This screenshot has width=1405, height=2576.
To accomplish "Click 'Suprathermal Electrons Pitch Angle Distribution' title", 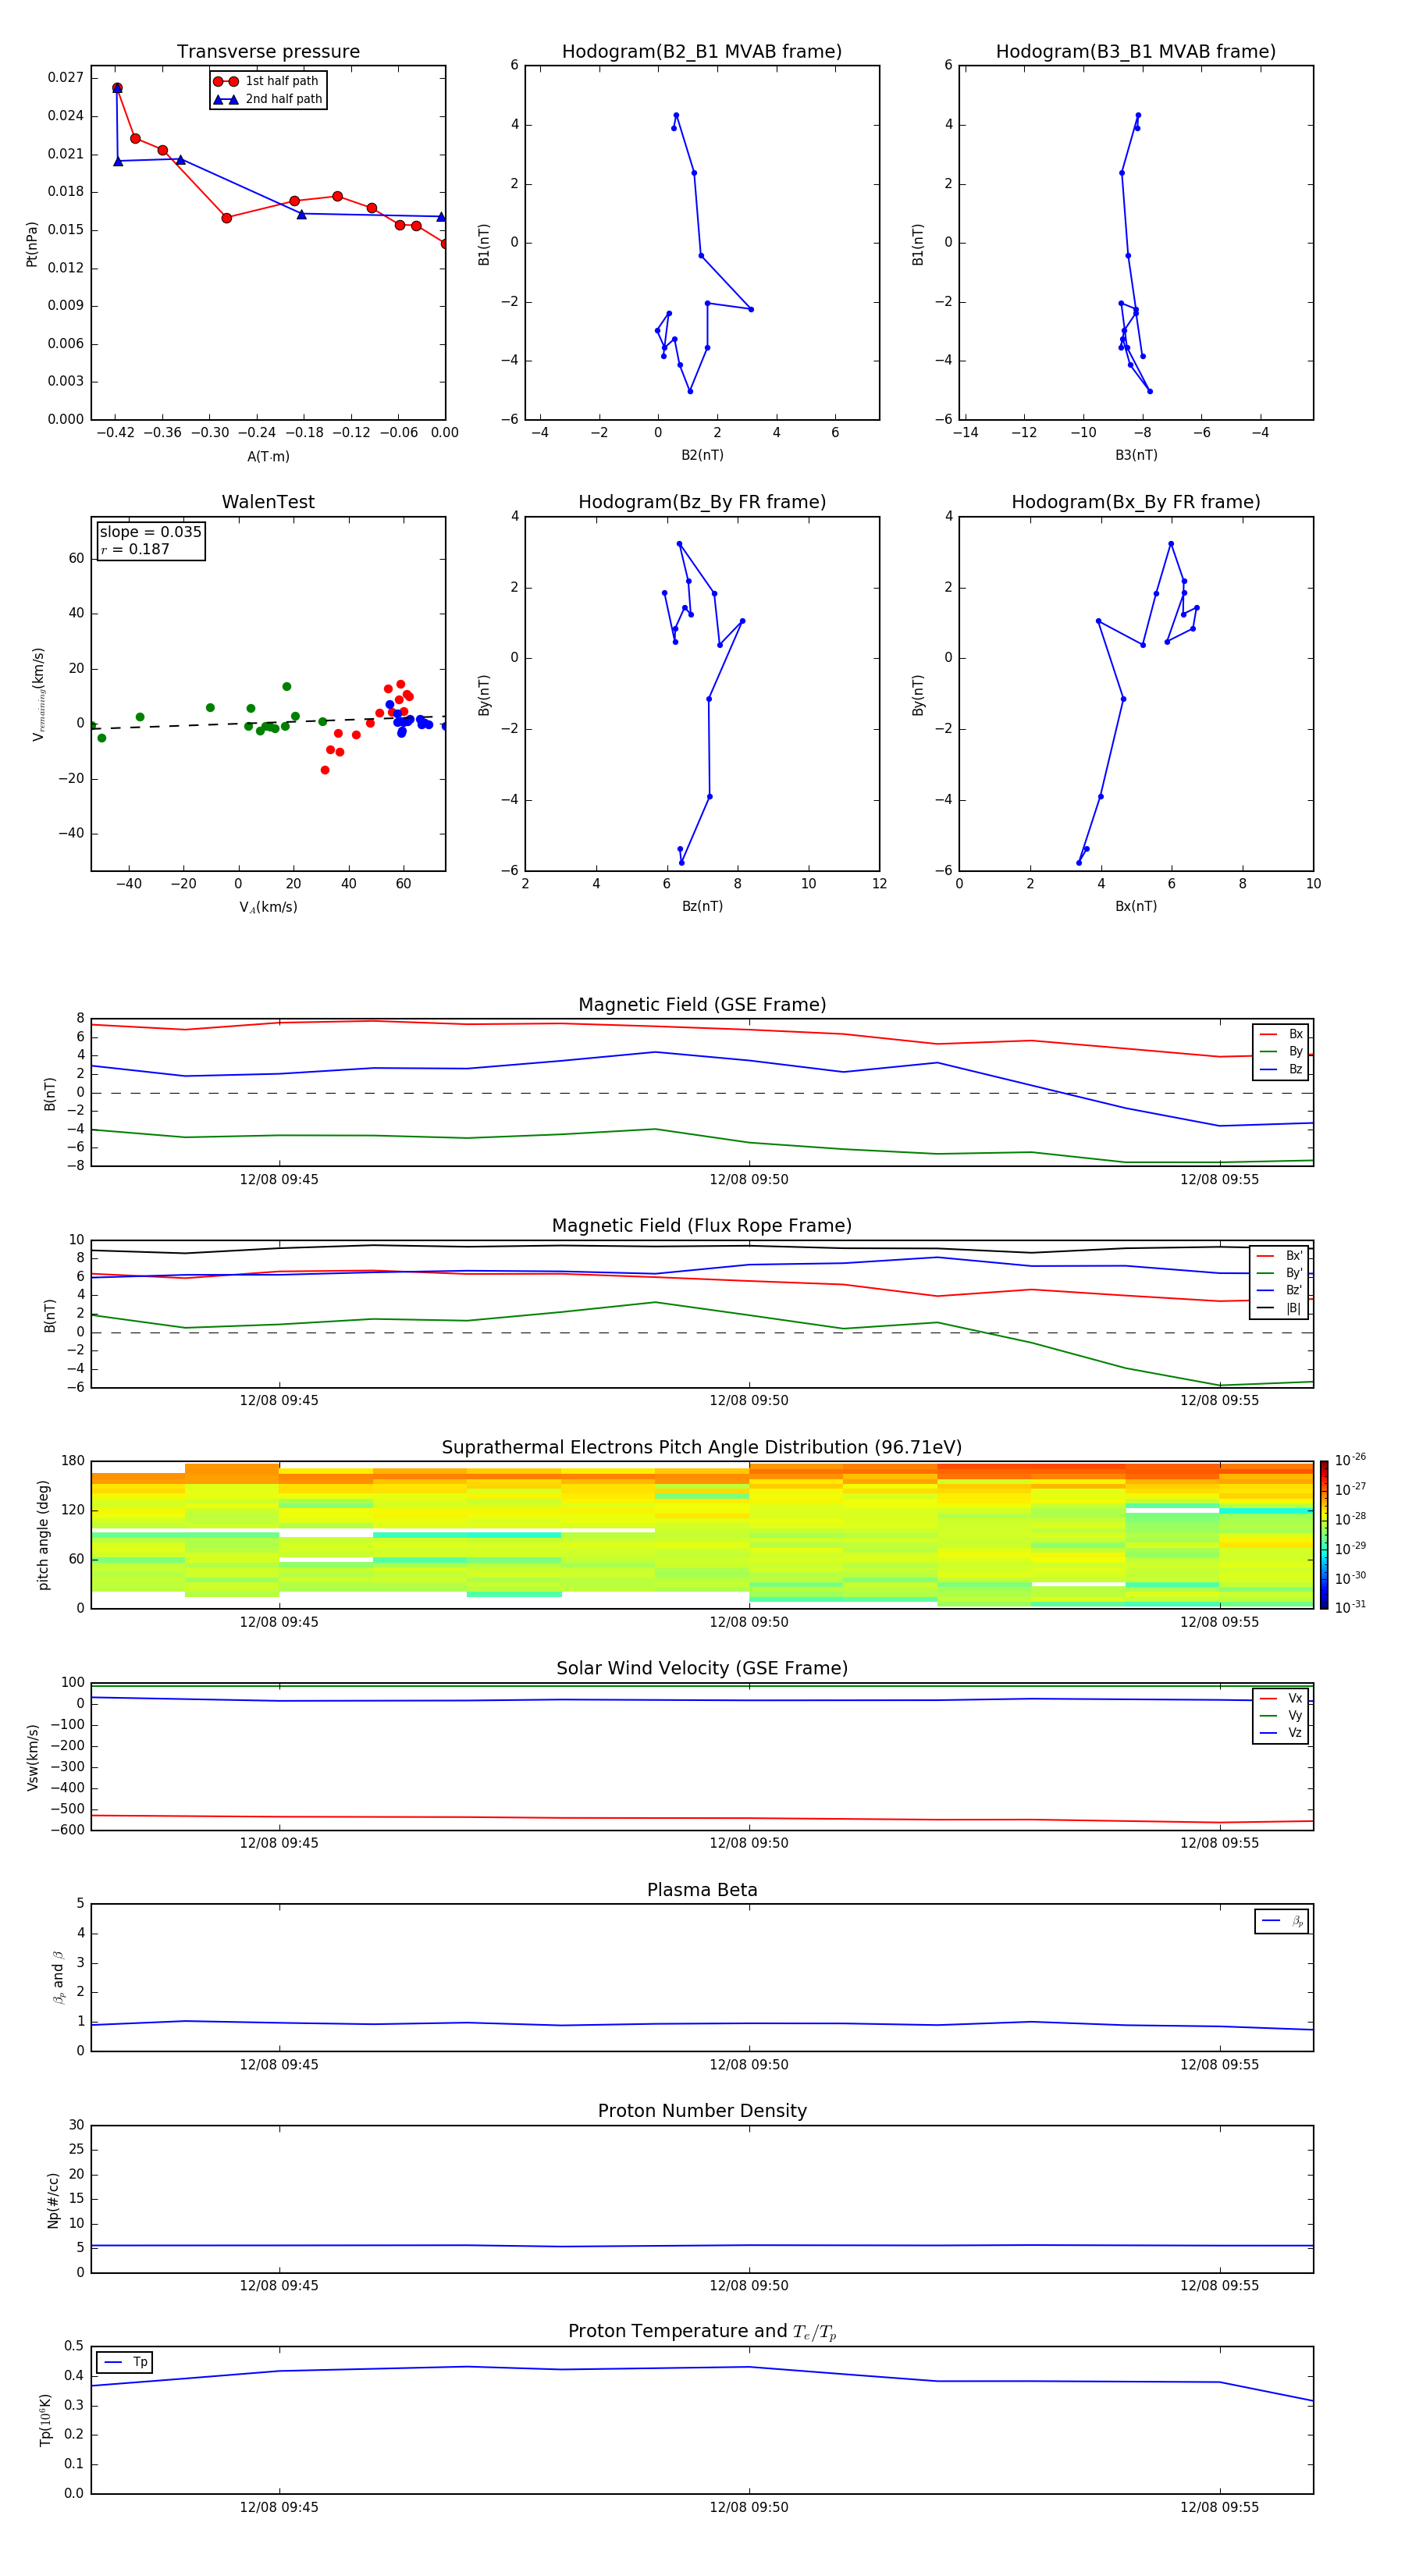I will (702, 1448).
